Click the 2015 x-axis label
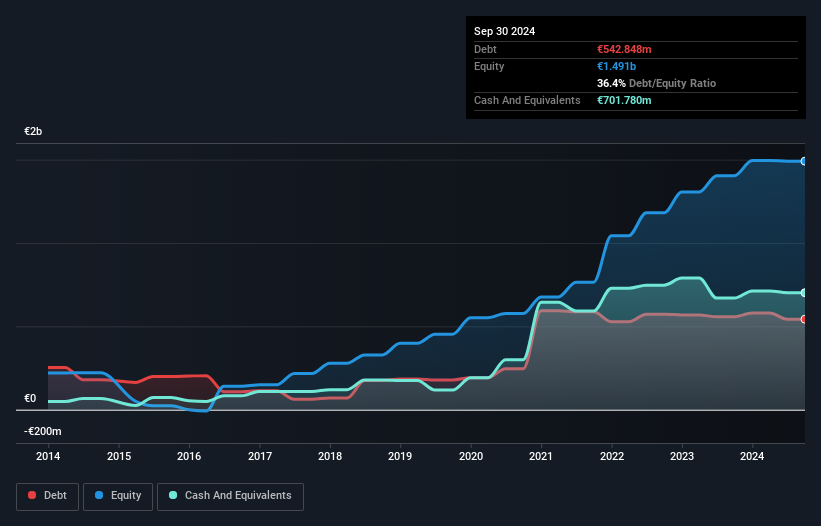821x526 pixels. coord(119,456)
